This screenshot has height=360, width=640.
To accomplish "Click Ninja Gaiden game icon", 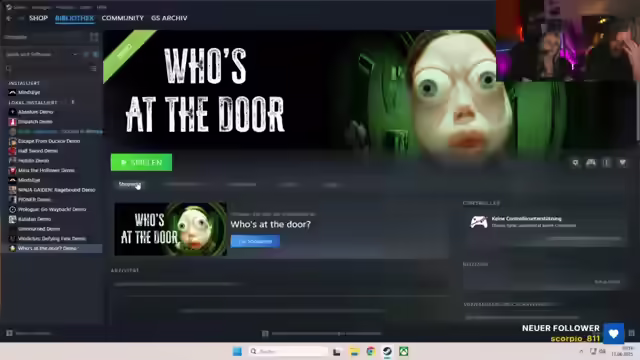I will pos(13,190).
